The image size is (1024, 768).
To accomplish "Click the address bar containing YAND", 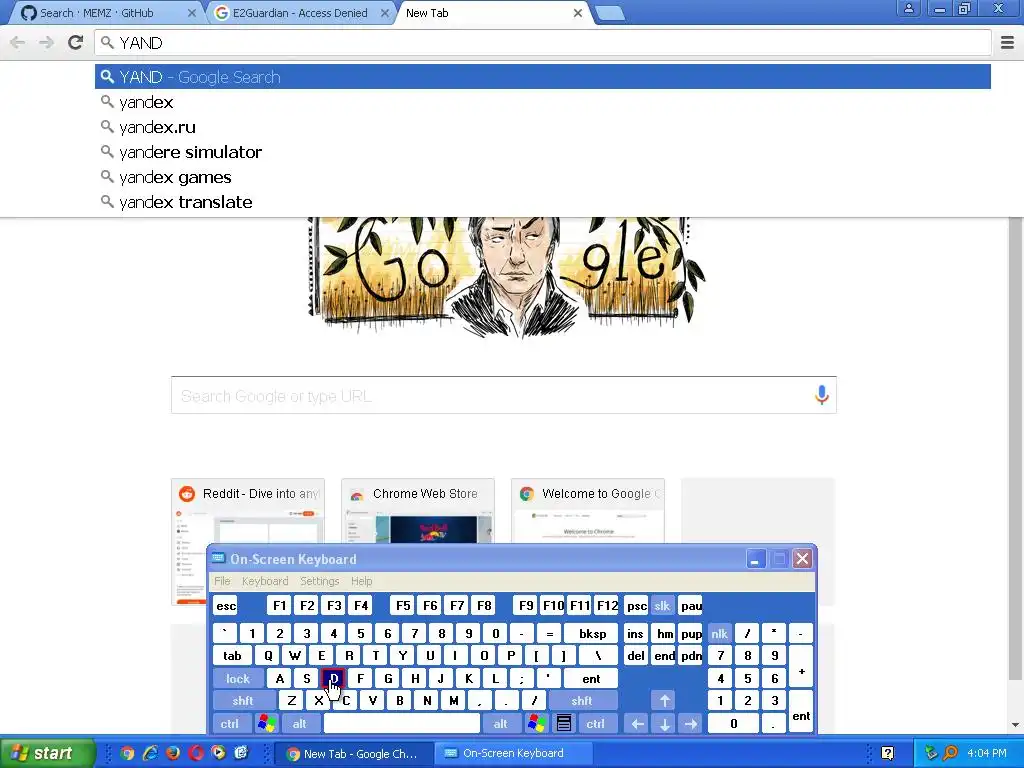I will 543,42.
